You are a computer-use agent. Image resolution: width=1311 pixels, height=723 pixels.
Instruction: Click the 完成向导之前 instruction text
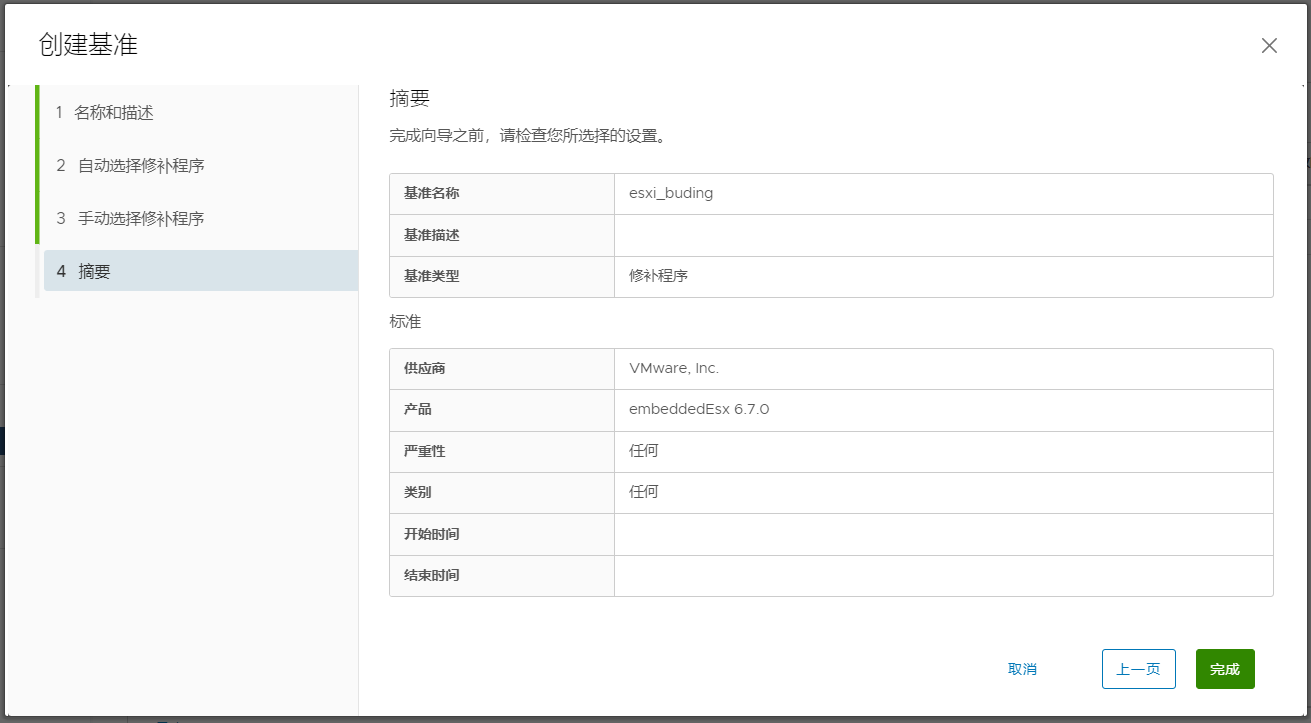click(528, 135)
